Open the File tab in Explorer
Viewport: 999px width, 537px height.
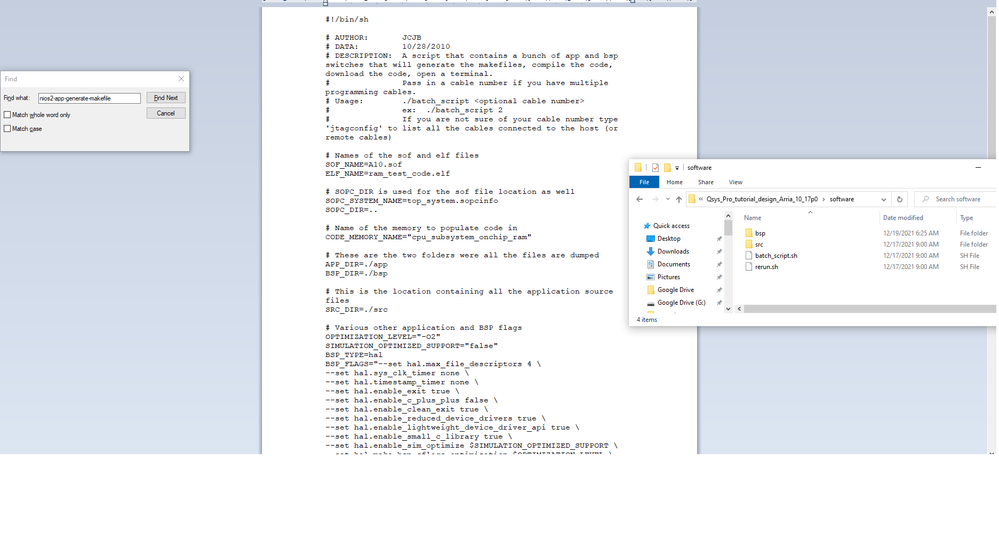tap(644, 182)
